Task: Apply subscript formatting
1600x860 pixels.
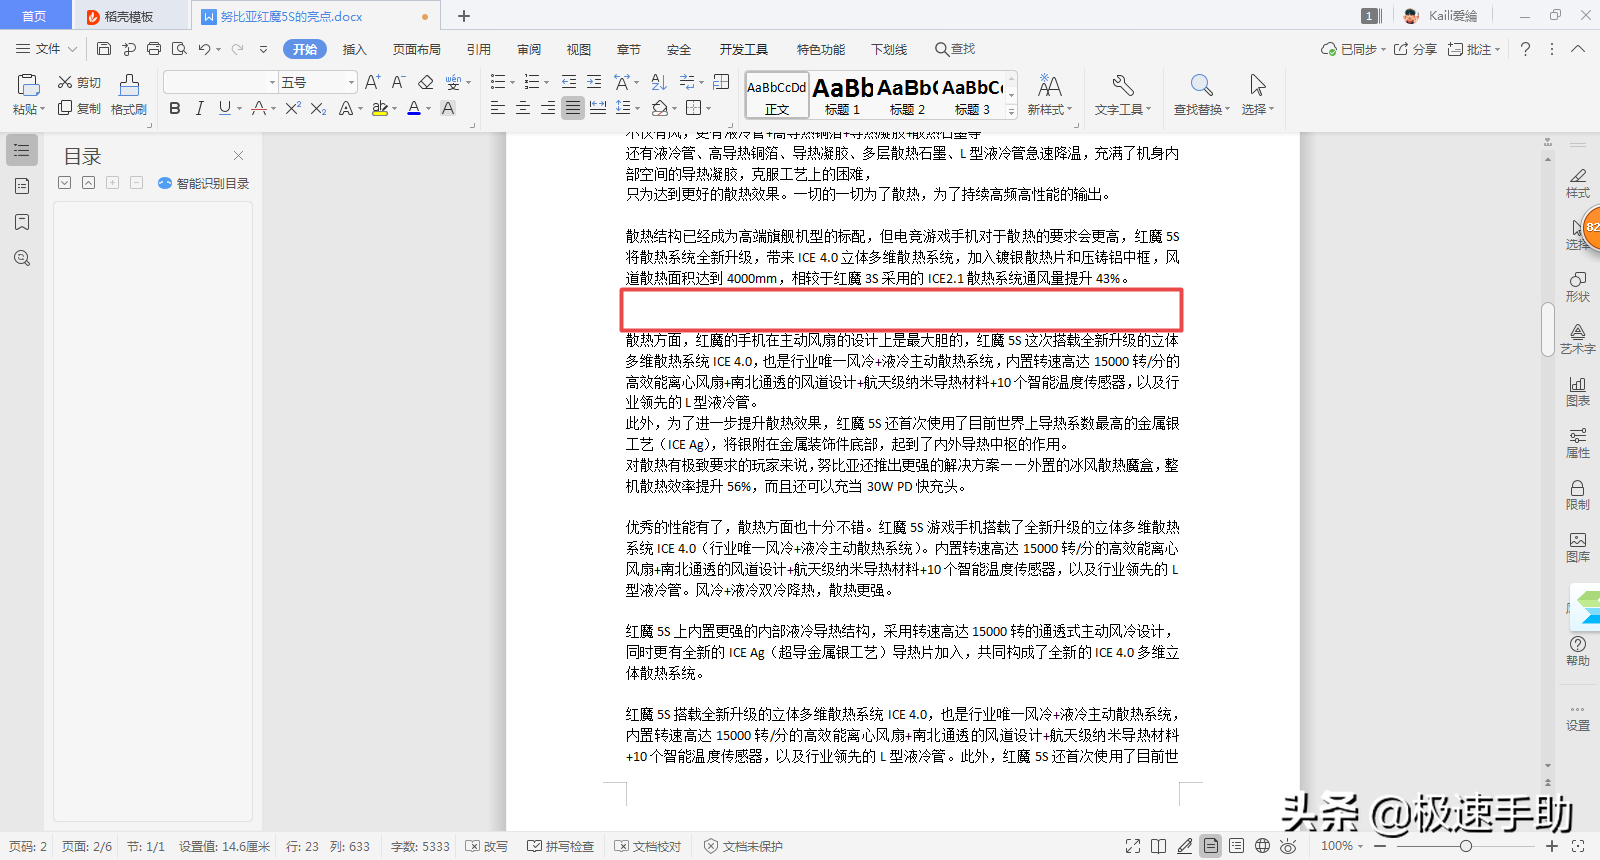Action: 318,108
